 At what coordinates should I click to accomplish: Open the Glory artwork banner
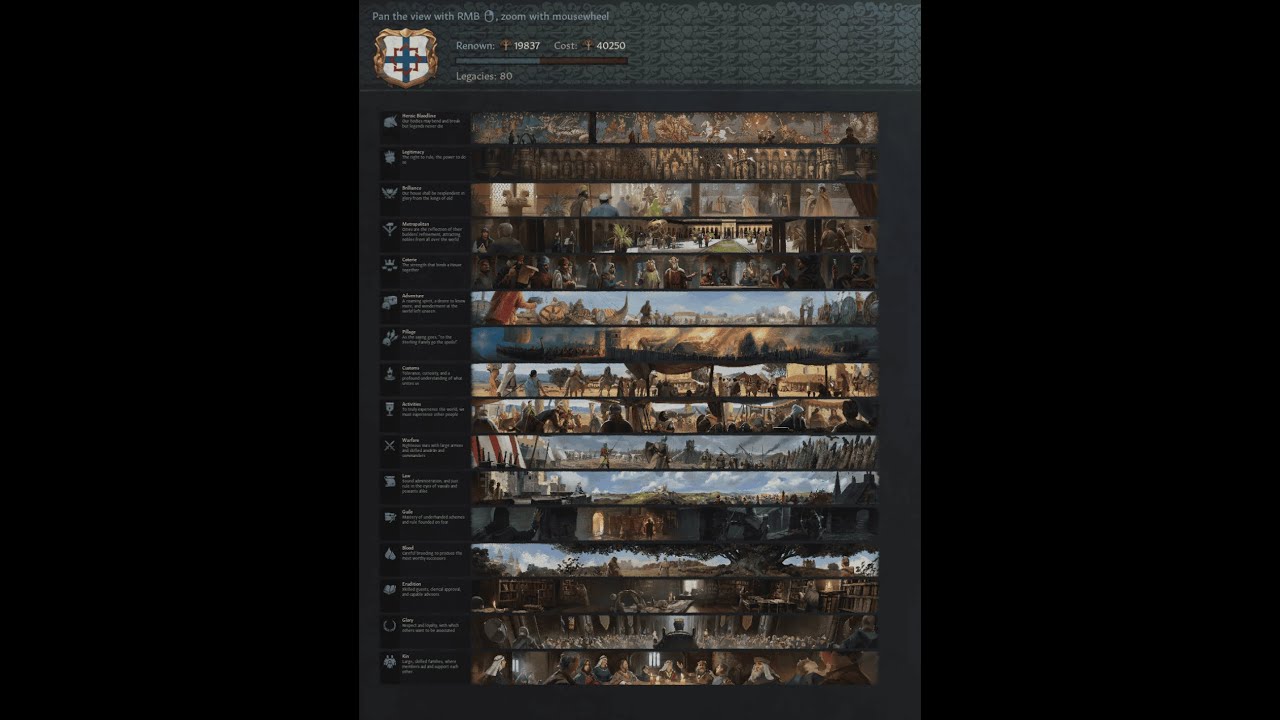pyautogui.click(x=675, y=631)
